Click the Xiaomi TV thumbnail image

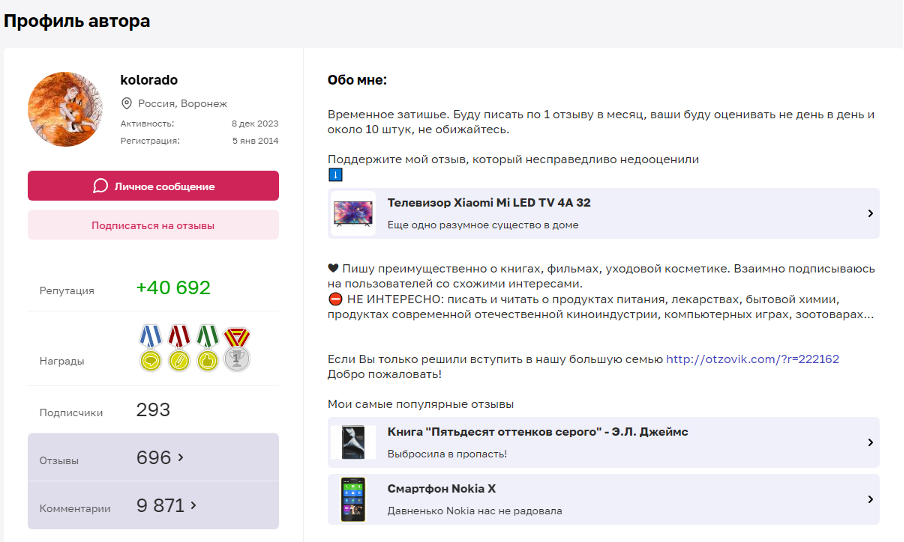tap(353, 213)
